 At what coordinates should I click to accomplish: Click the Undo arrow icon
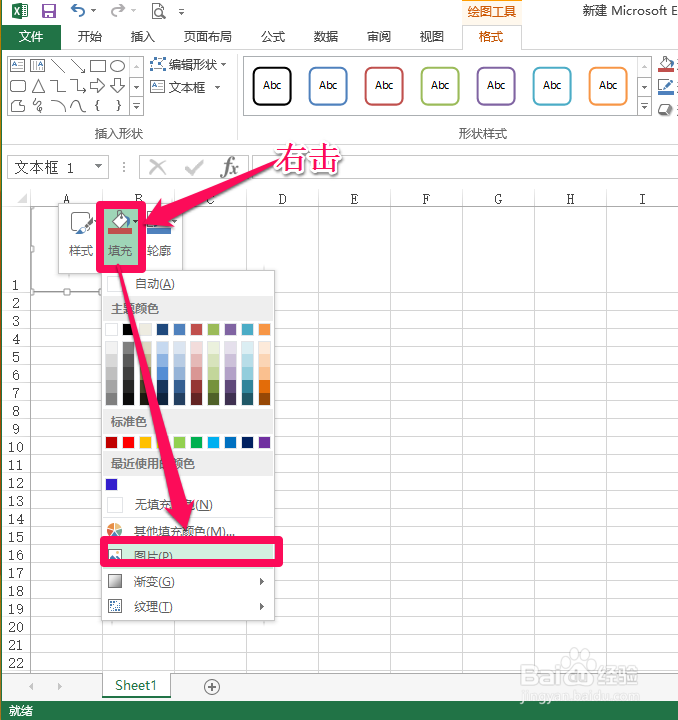click(x=78, y=10)
